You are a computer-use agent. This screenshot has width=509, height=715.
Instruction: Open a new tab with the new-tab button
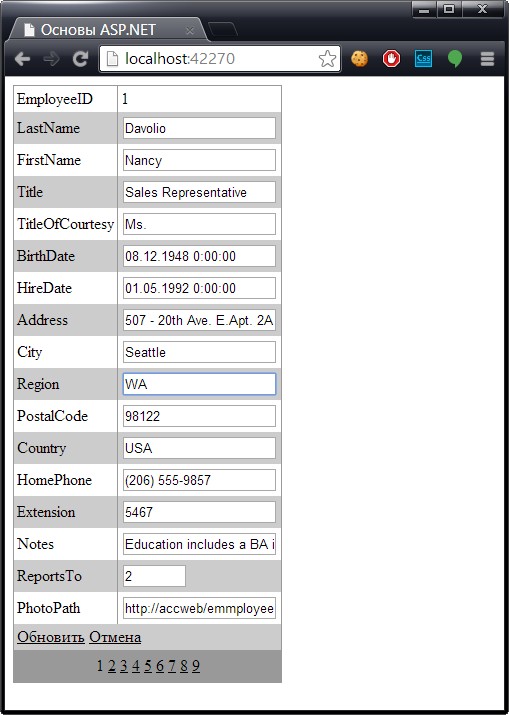pyautogui.click(x=223, y=29)
